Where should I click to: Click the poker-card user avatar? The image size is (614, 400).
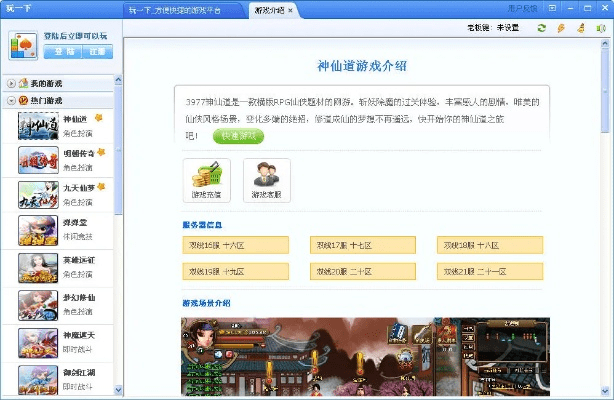pyautogui.click(x=23, y=45)
